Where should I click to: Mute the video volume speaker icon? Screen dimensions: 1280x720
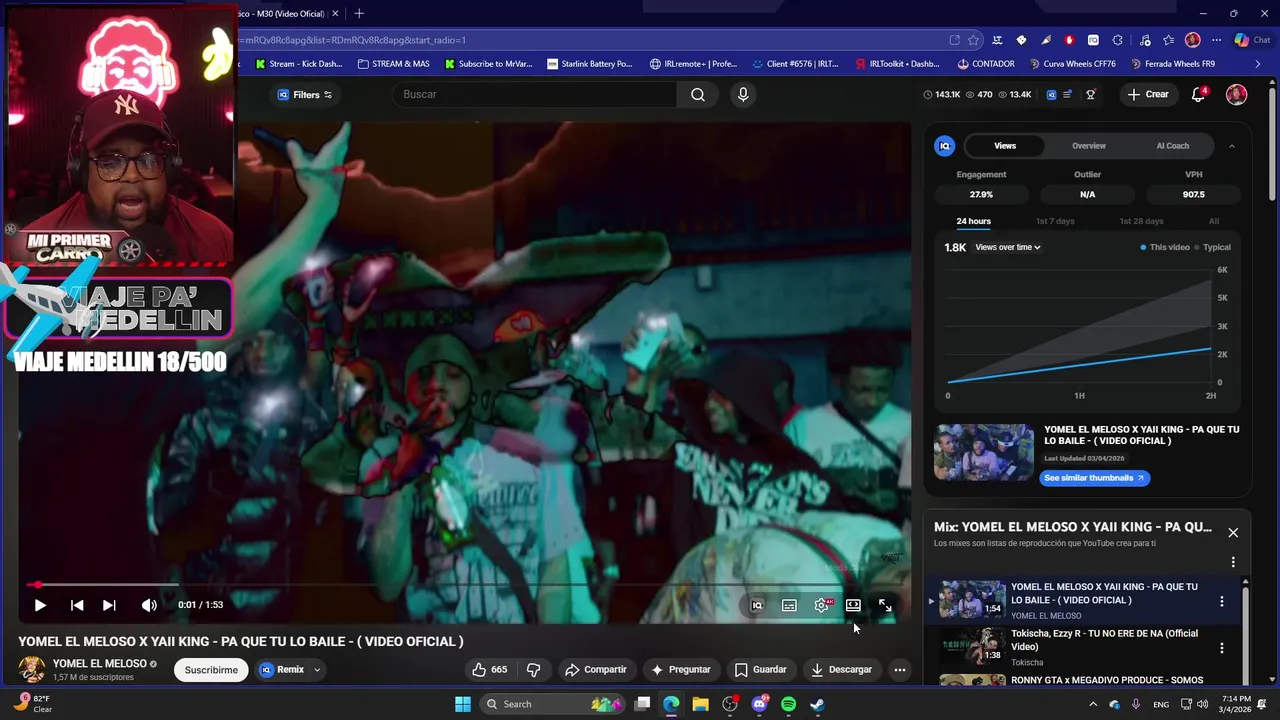(149, 605)
